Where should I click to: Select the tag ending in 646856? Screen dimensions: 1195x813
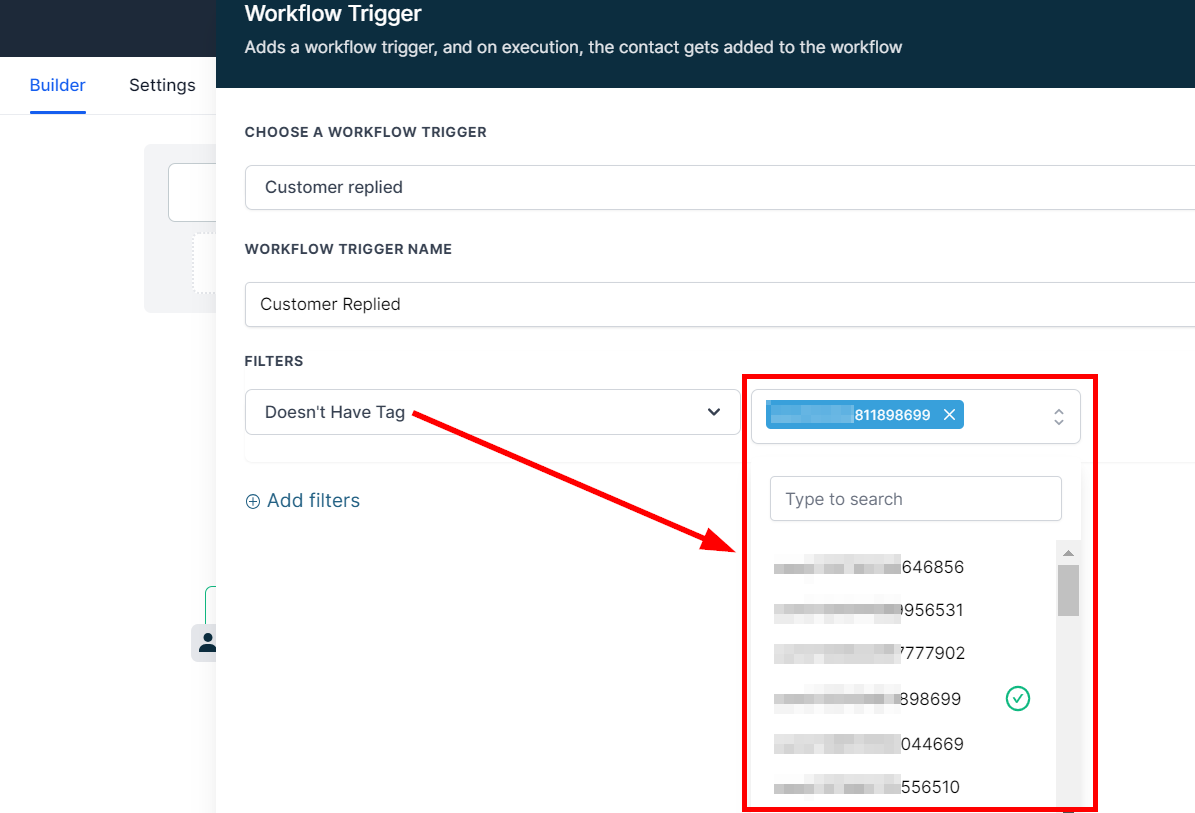pos(869,567)
